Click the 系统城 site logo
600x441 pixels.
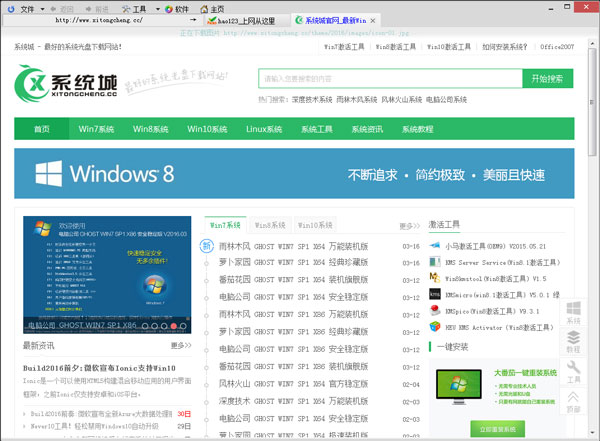click(66, 83)
